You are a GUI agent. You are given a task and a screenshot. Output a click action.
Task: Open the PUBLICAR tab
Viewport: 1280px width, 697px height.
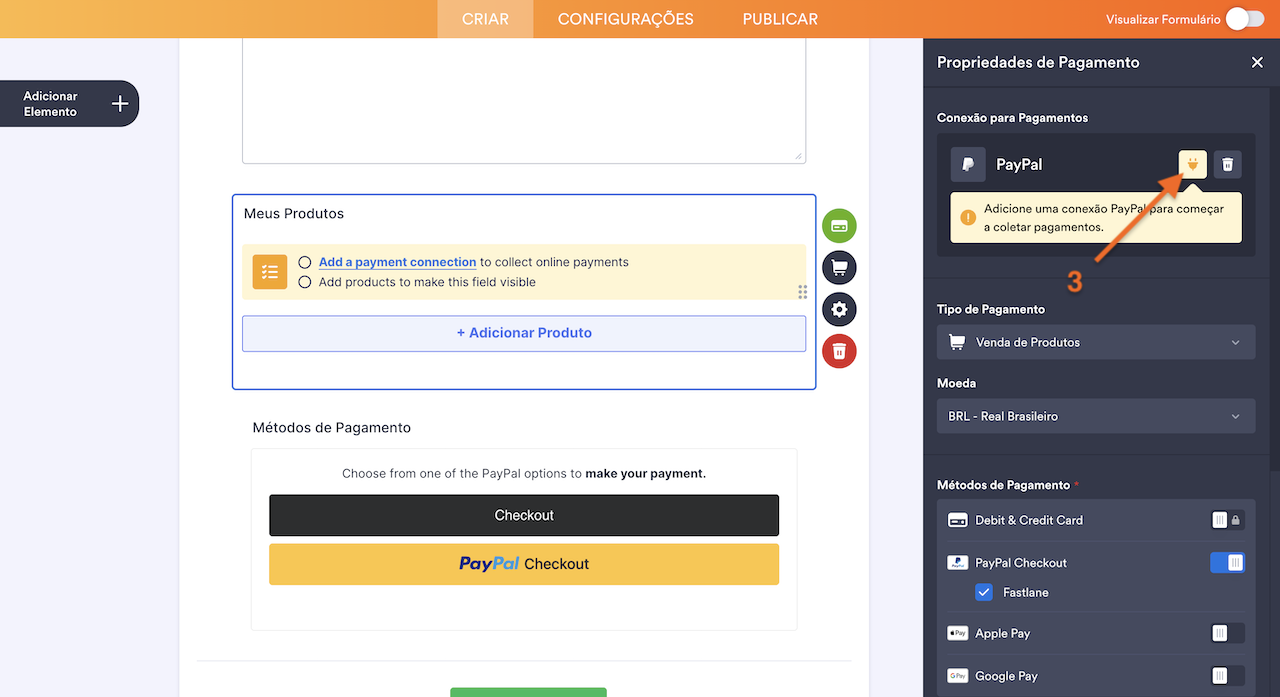[779, 18]
